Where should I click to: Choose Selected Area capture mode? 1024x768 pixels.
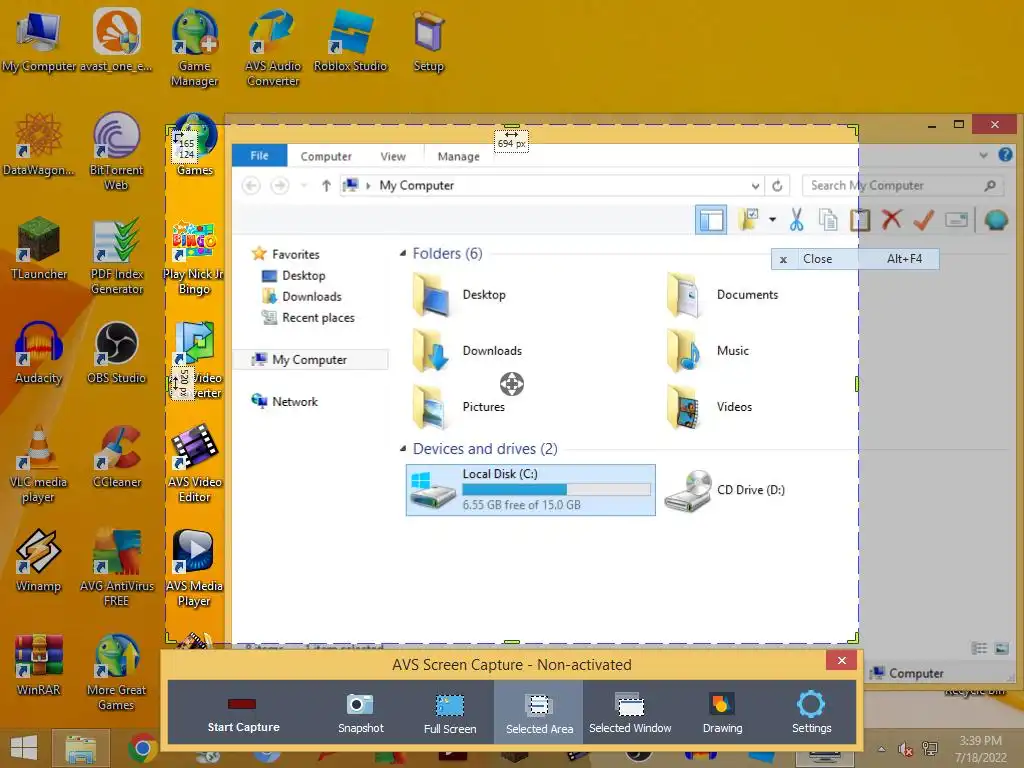point(539,712)
